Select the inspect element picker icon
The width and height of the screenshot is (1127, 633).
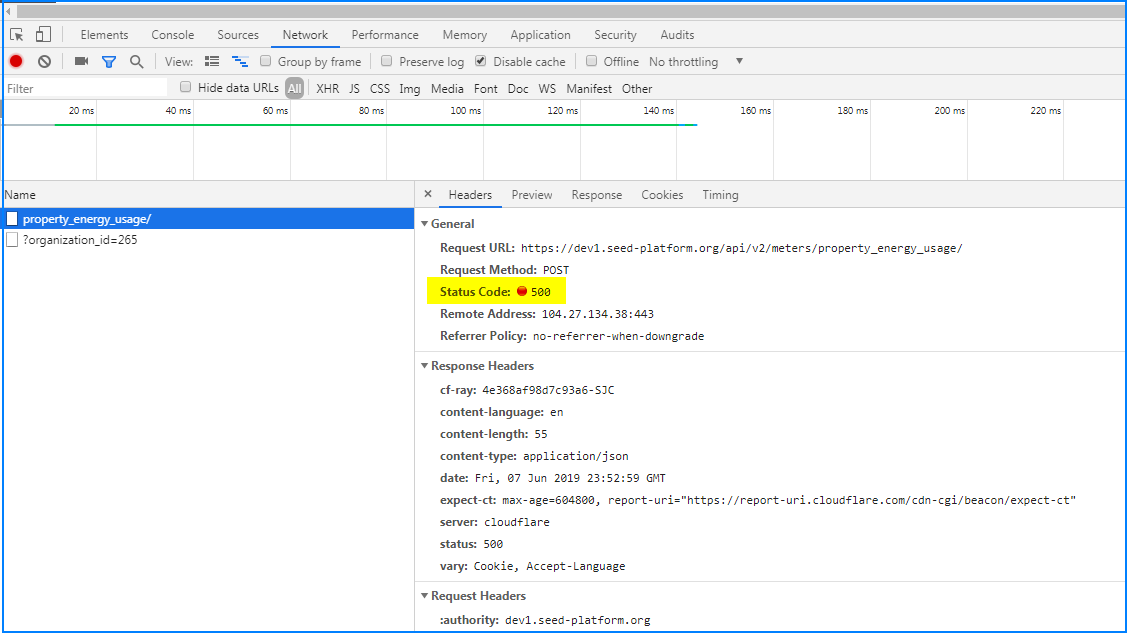[17, 34]
